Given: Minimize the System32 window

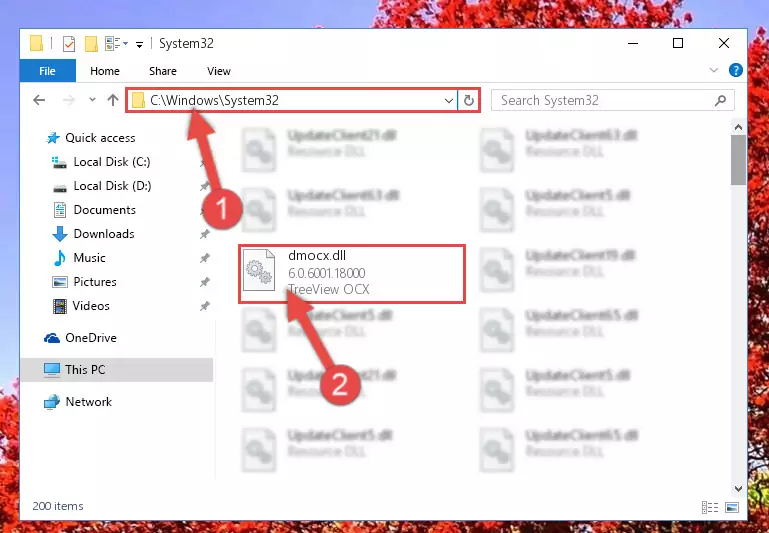Looking at the screenshot, I should [633, 43].
